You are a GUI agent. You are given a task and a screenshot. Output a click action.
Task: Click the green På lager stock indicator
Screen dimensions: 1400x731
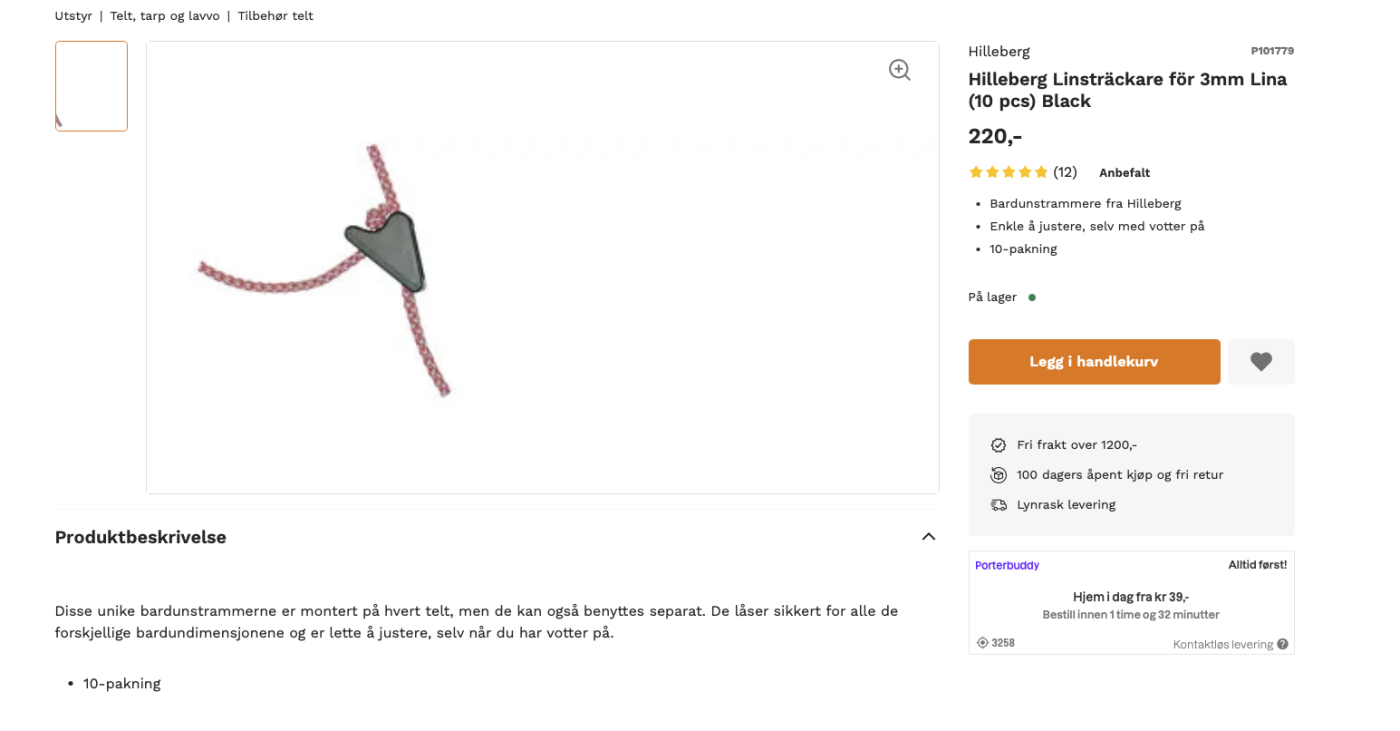pyautogui.click(x=1031, y=296)
